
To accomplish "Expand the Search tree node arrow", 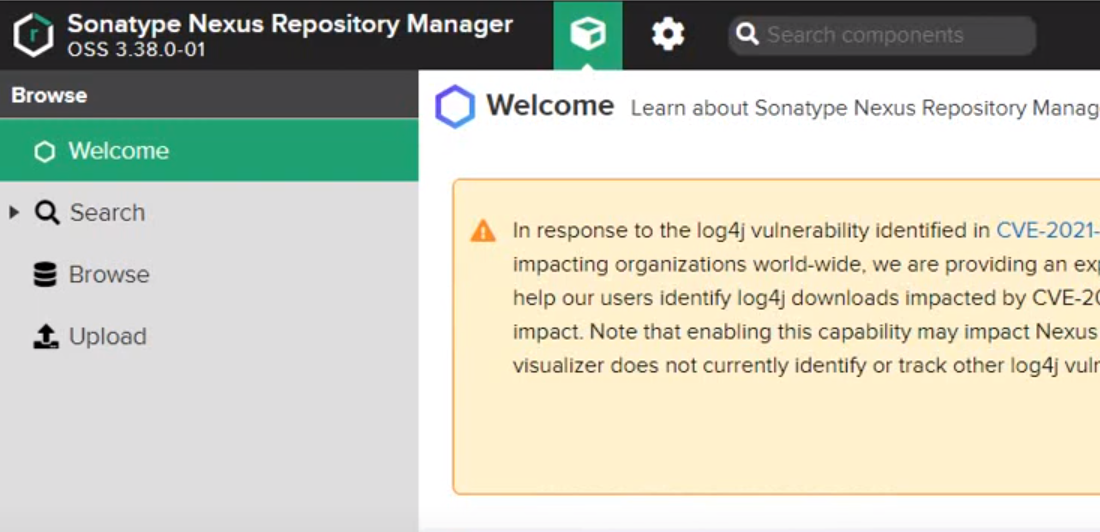I will point(14,212).
